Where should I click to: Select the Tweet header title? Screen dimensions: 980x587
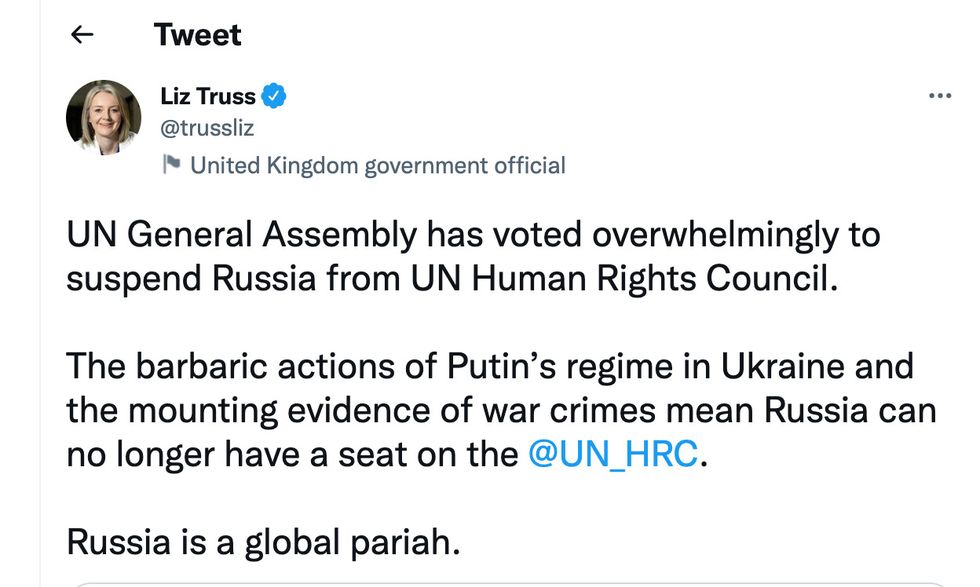coord(196,34)
